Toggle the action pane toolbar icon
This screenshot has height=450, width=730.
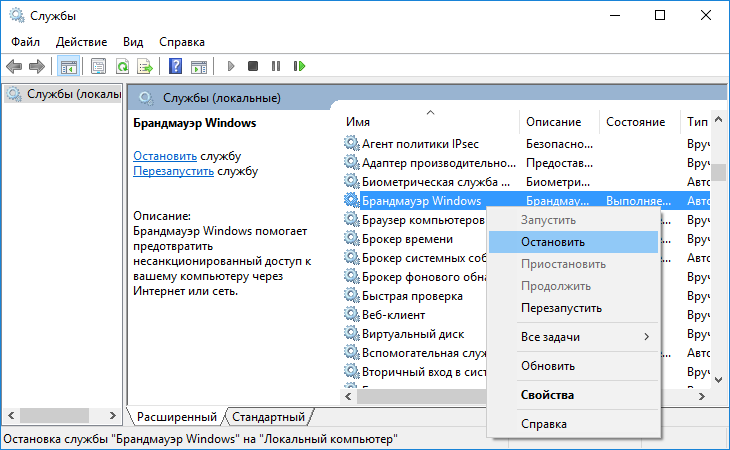click(199, 67)
